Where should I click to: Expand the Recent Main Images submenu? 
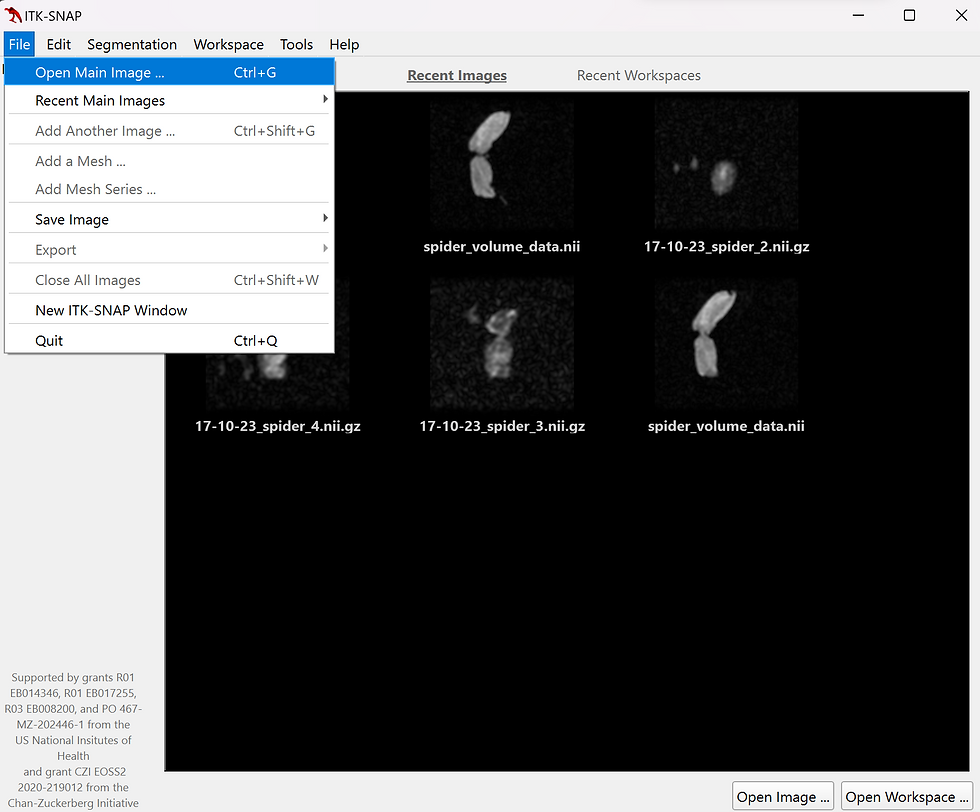click(169, 101)
